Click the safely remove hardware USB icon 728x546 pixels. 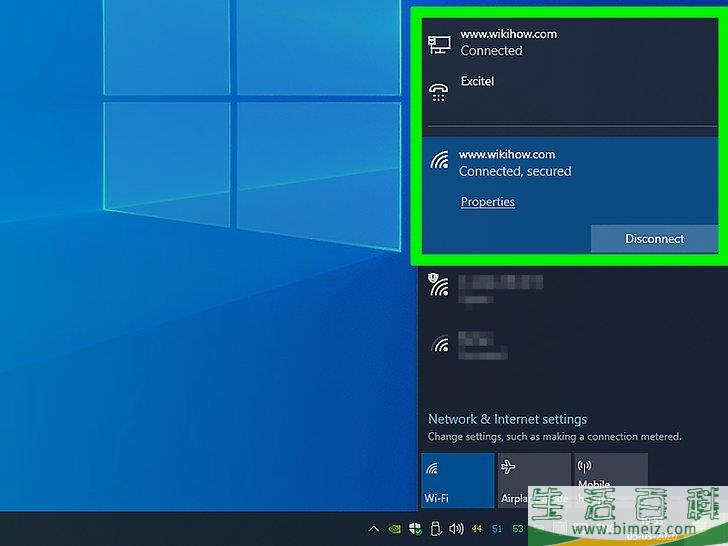coord(436,528)
